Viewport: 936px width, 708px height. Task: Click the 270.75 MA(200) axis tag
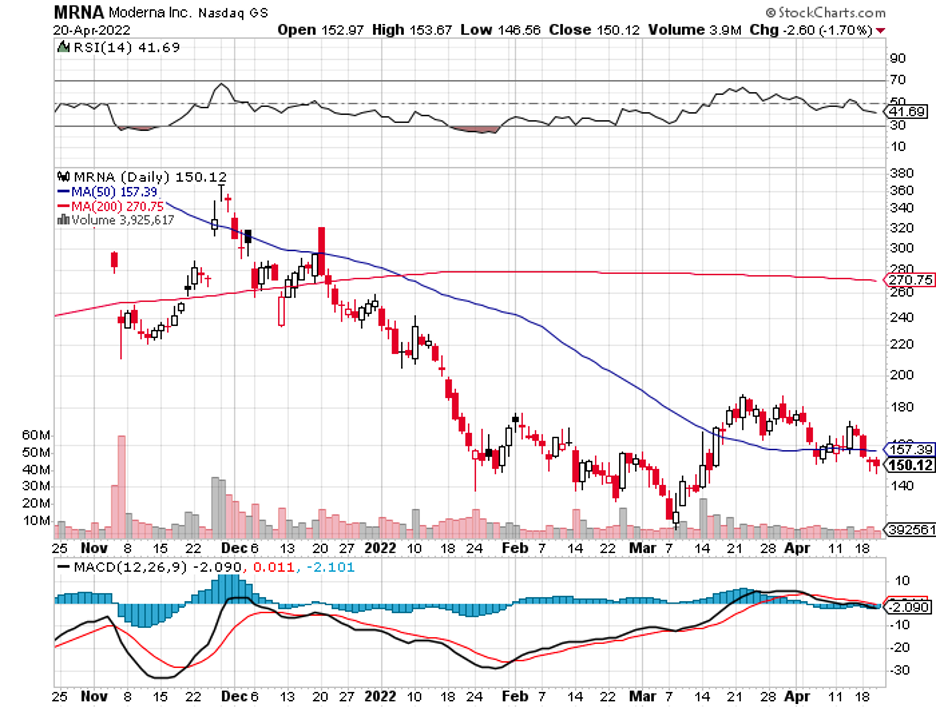coord(910,281)
